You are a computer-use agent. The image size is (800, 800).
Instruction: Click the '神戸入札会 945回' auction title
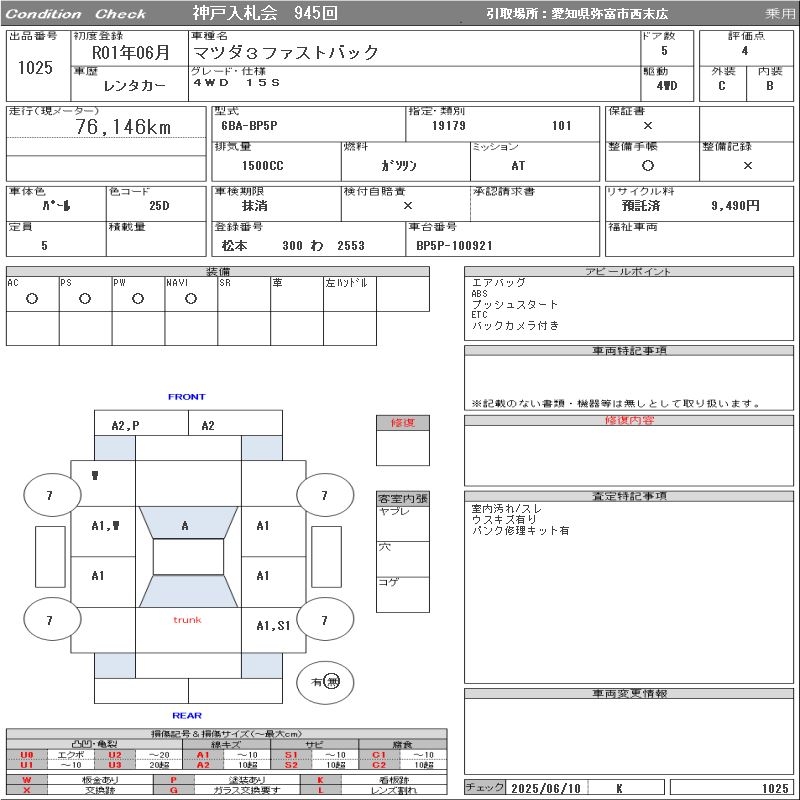[265, 13]
